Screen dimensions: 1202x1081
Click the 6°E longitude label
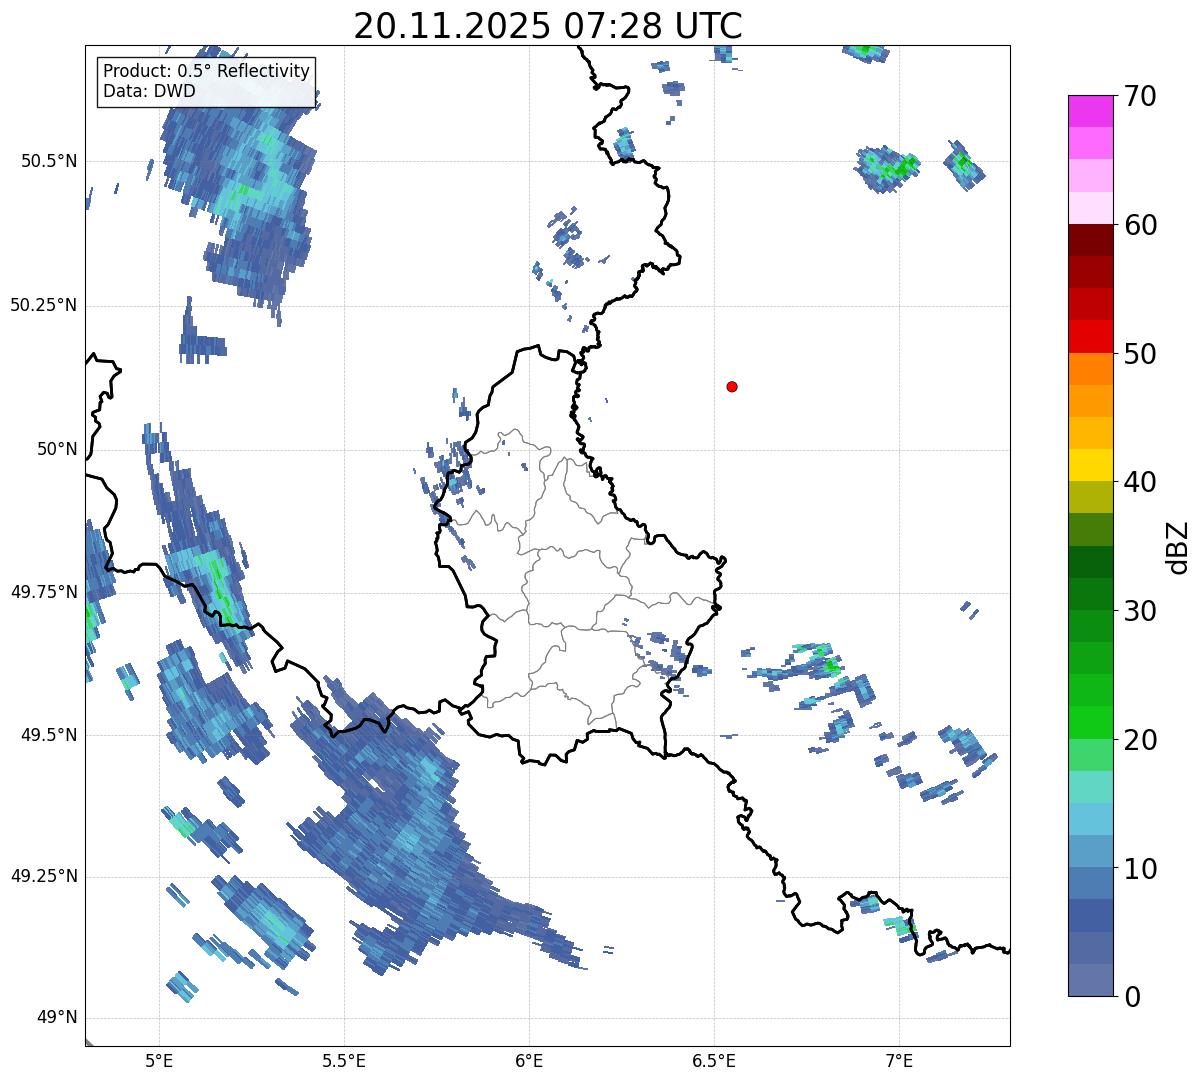pos(529,1060)
